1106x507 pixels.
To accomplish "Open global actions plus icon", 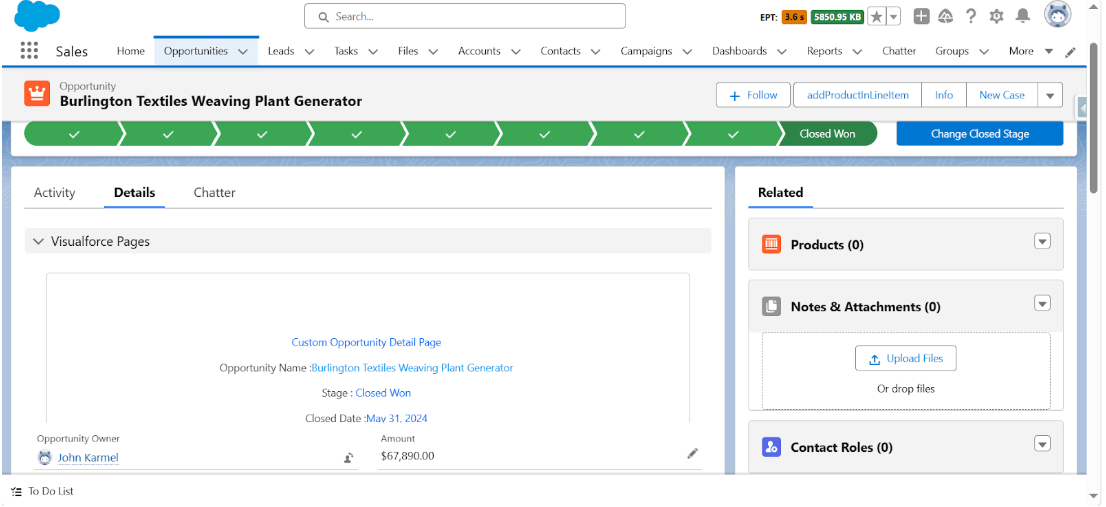I will point(921,16).
